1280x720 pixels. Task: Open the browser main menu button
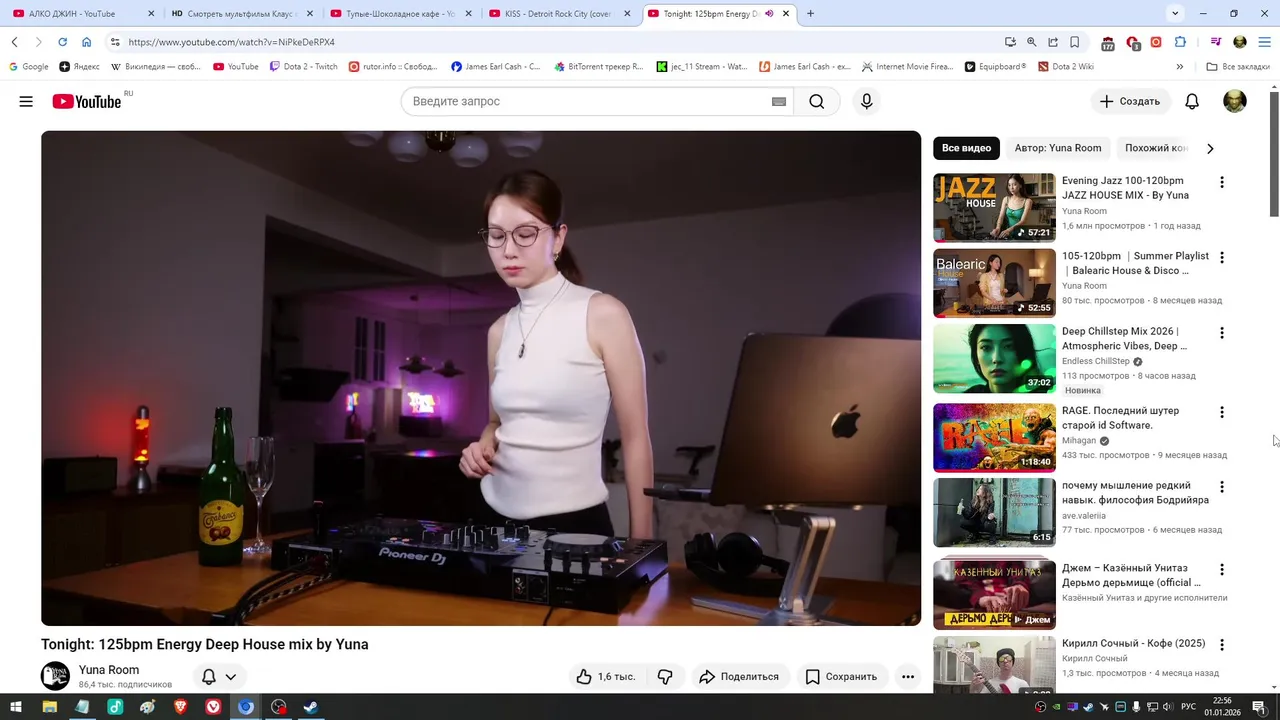tap(1264, 42)
